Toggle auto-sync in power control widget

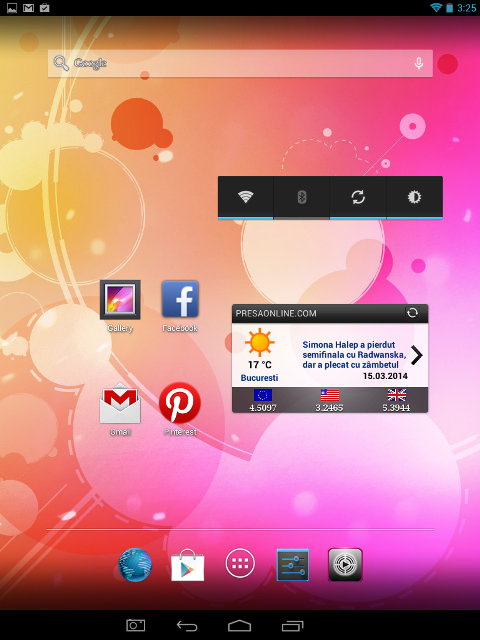358,198
